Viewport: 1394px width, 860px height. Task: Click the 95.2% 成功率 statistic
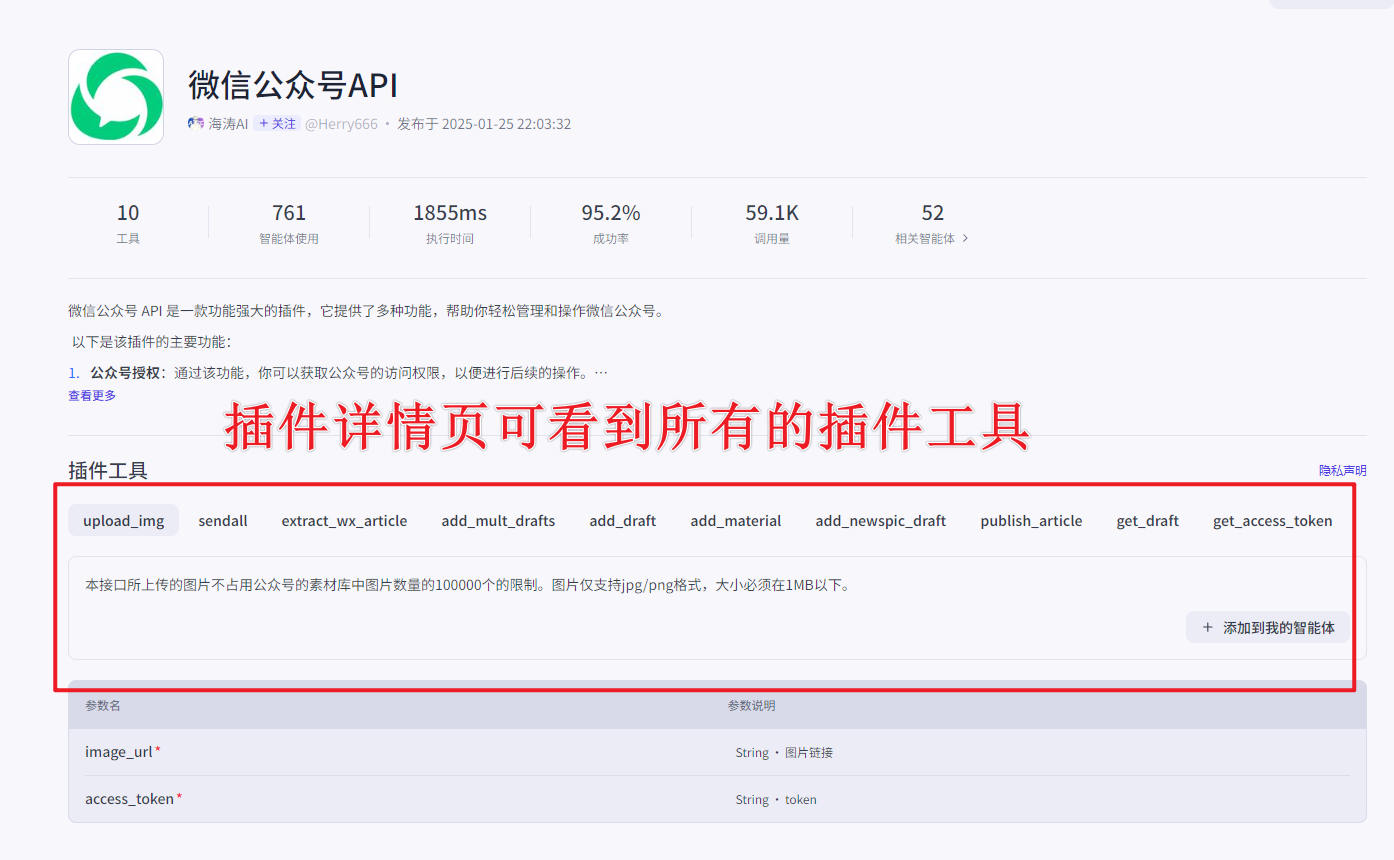pos(611,224)
